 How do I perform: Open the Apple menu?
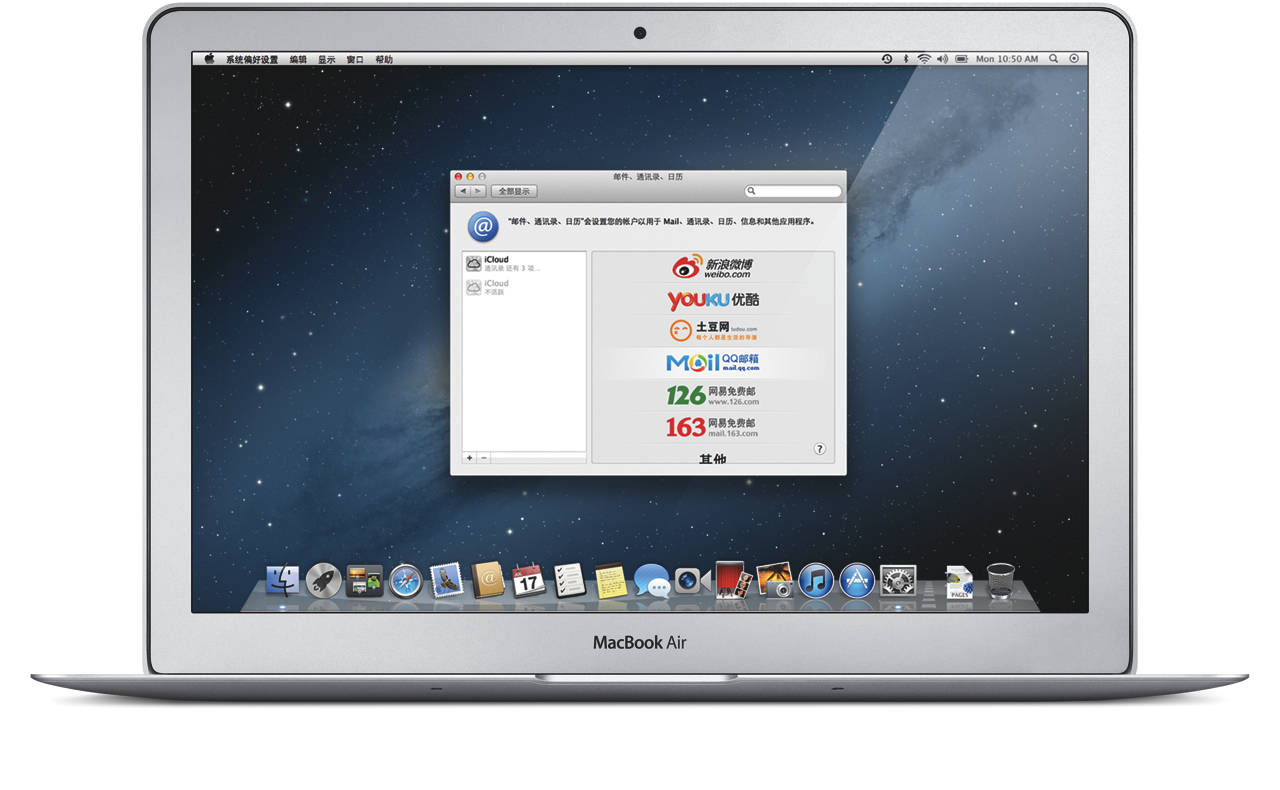[210, 59]
